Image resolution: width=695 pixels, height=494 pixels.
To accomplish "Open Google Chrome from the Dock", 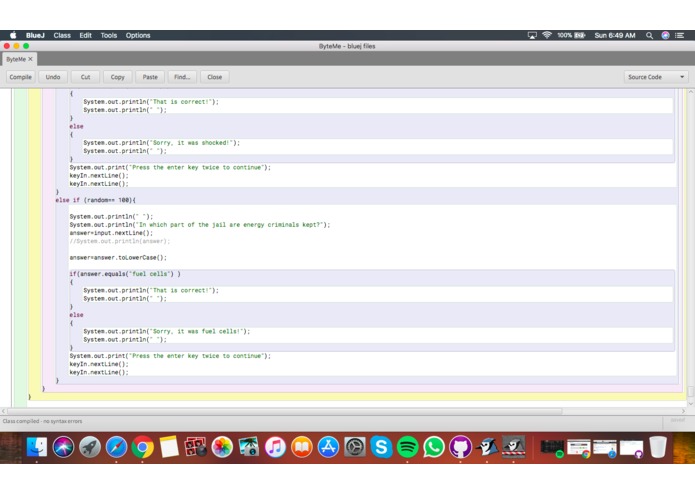I will click(142, 447).
